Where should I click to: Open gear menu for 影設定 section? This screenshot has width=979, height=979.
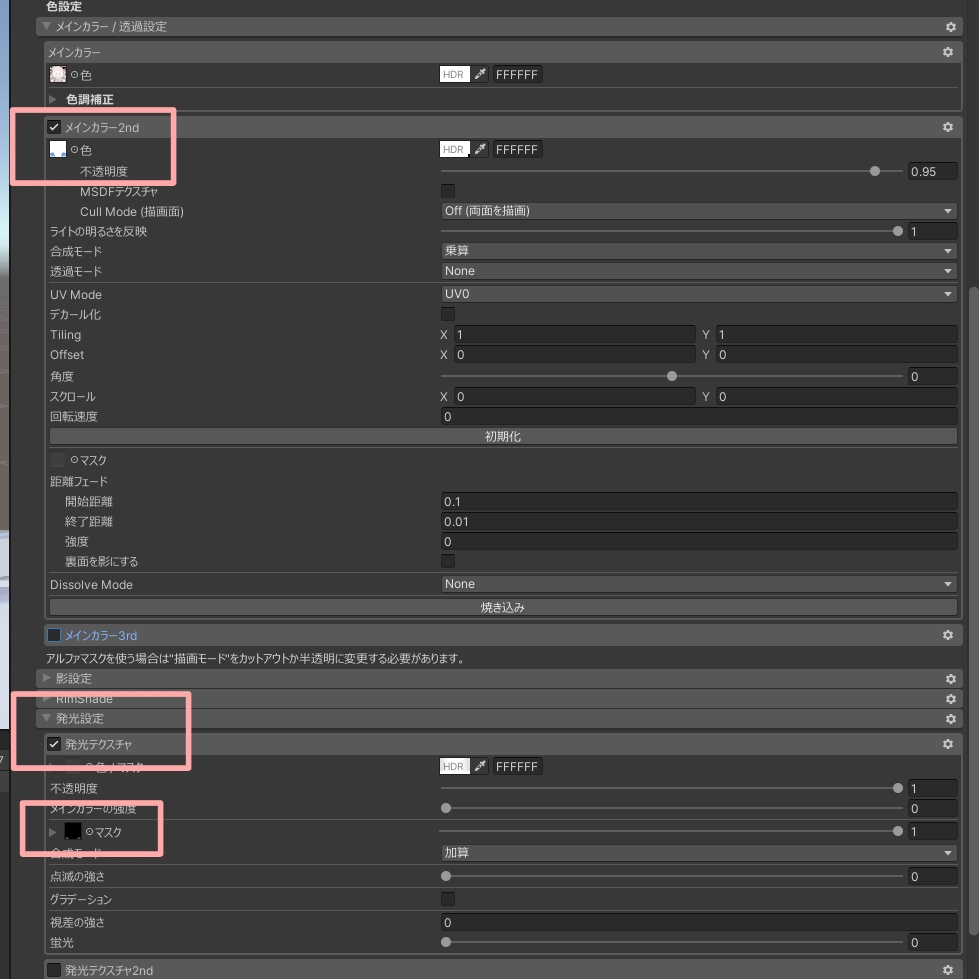pos(950,679)
